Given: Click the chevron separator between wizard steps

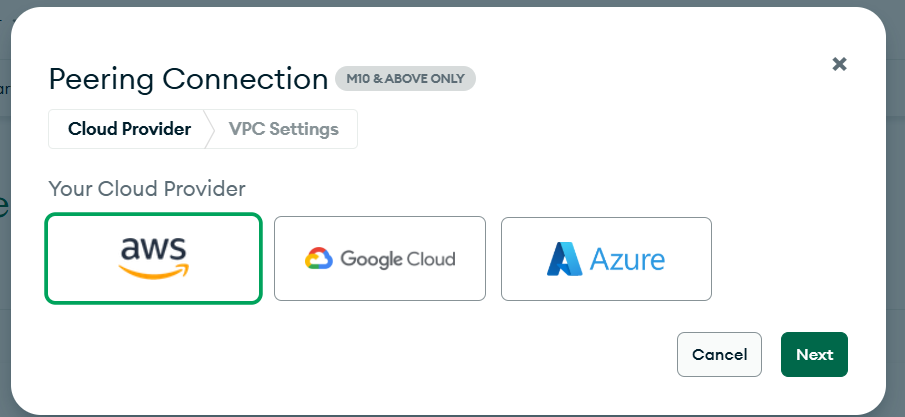Looking at the screenshot, I should (x=209, y=129).
